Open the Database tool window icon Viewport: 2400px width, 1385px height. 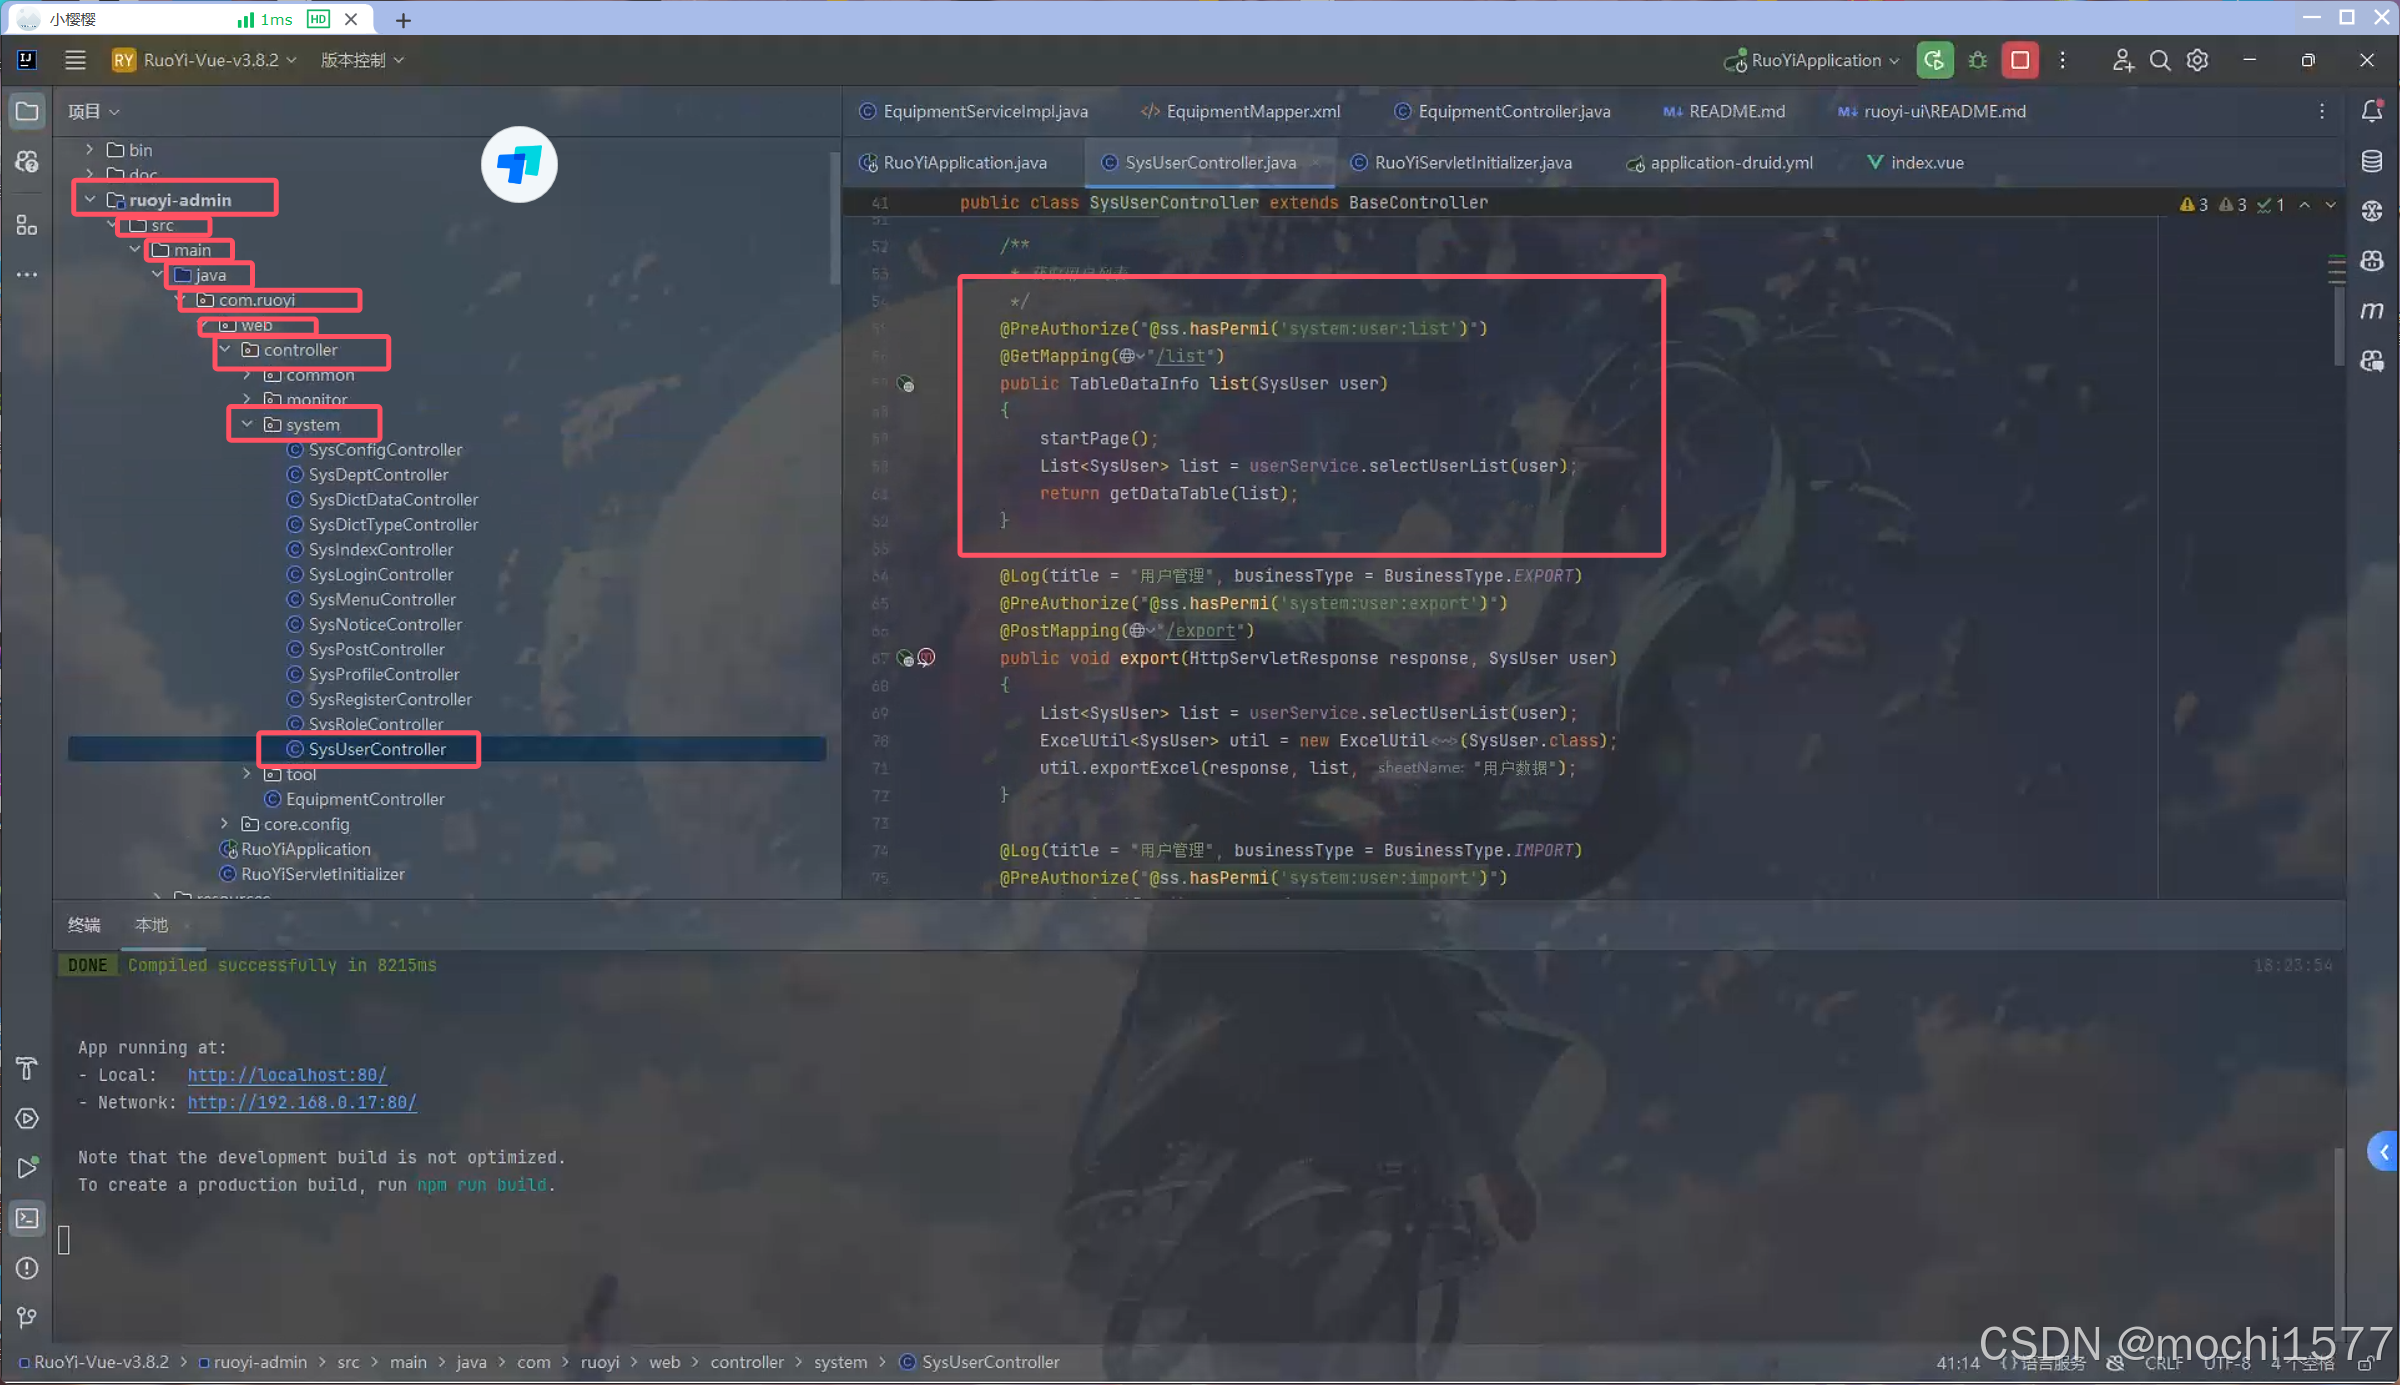(2371, 161)
